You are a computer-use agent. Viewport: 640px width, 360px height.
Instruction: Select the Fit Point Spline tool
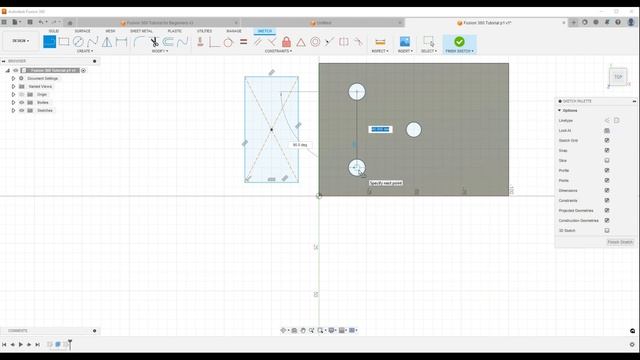[x=93, y=42]
